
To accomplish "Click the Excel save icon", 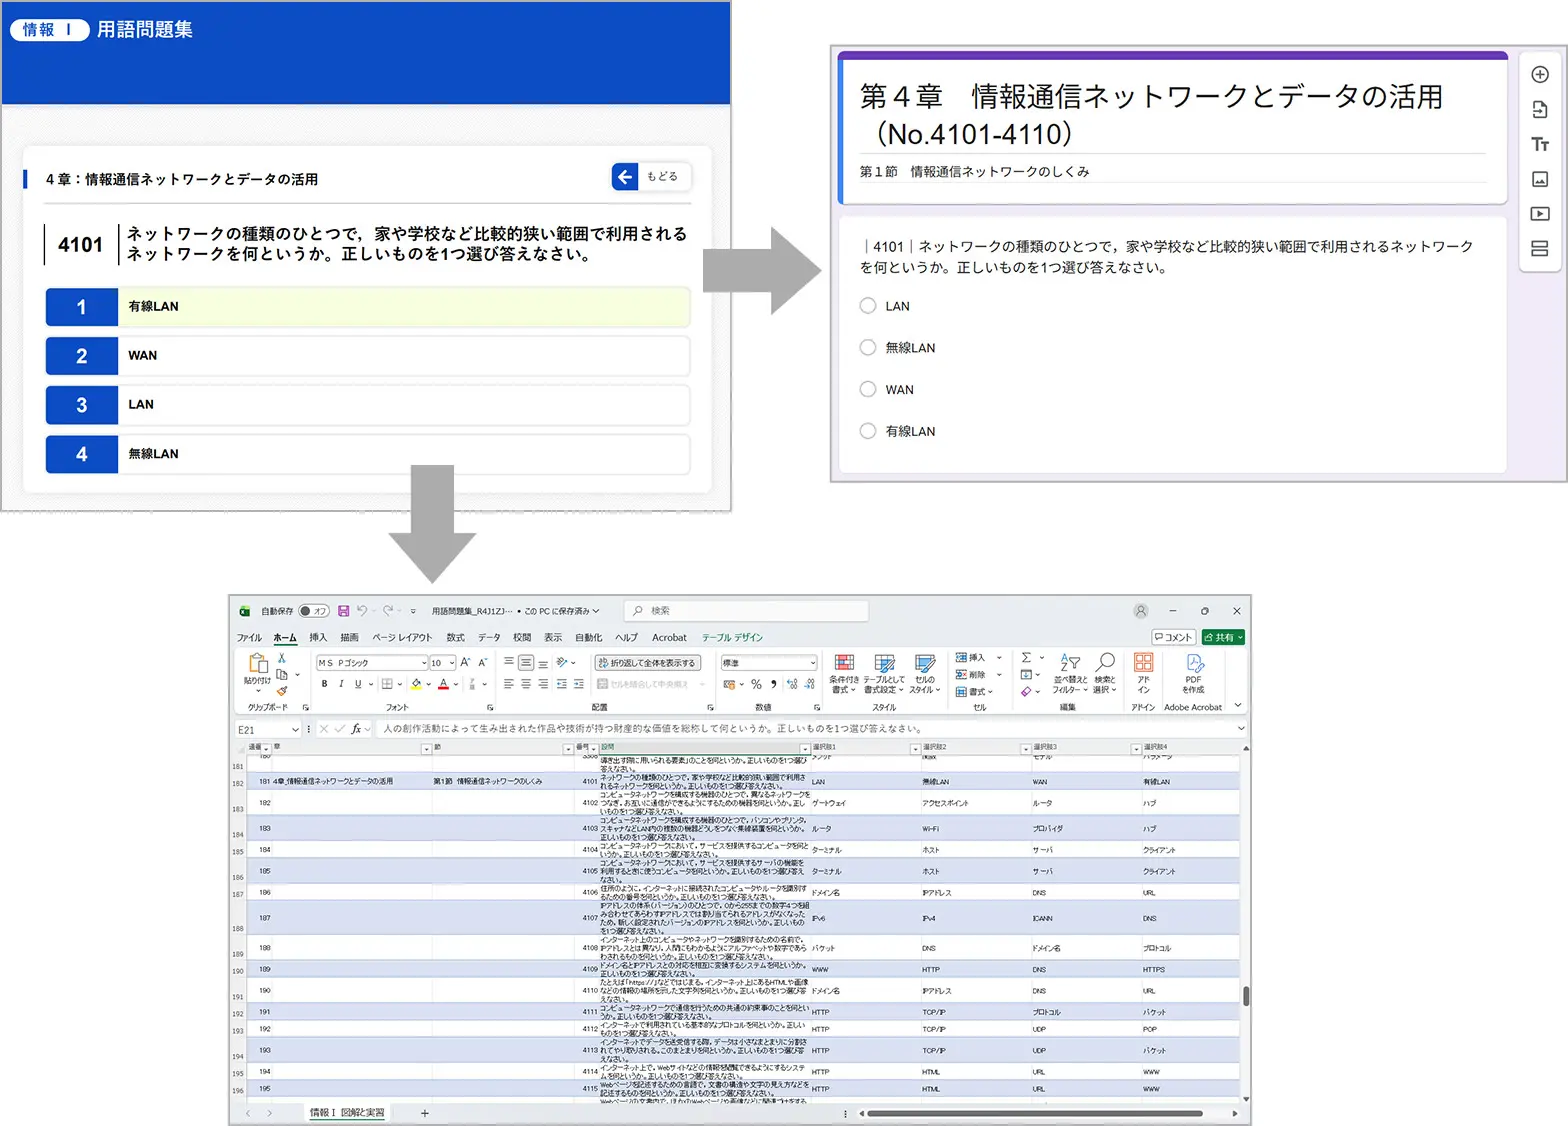I will click(343, 611).
